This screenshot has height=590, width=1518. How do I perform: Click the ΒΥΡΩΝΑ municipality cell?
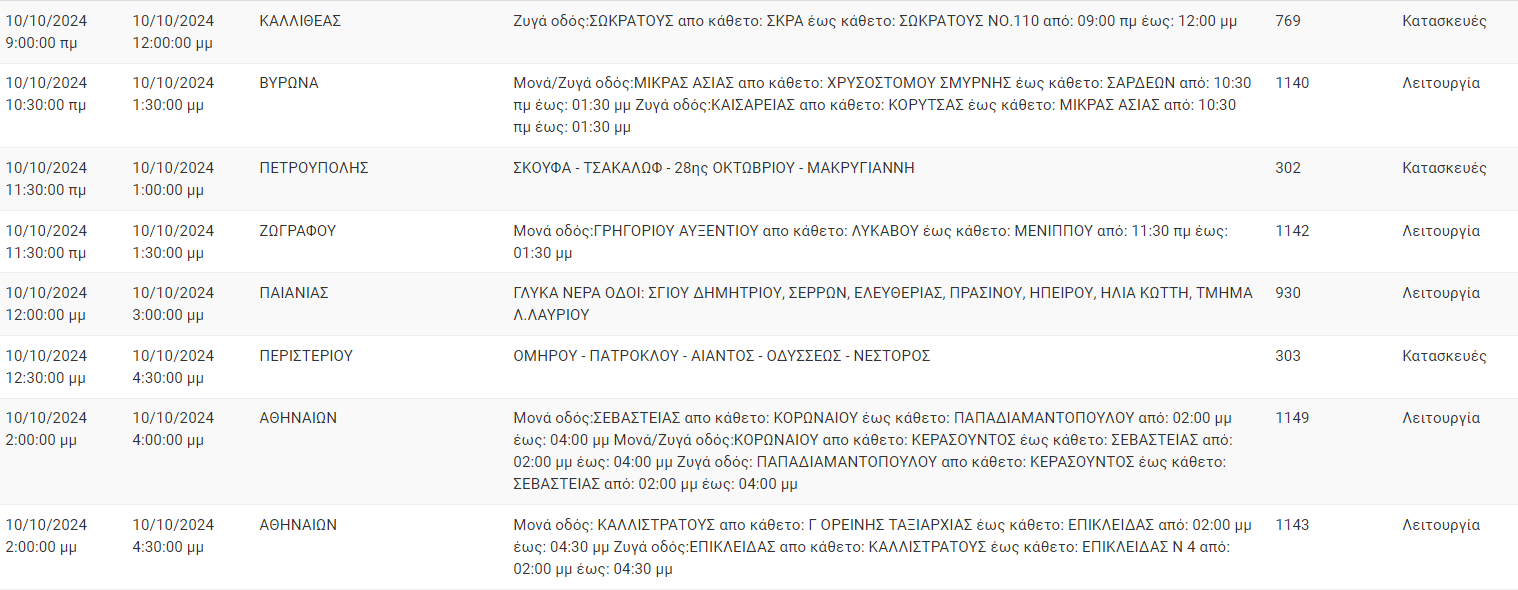point(289,83)
